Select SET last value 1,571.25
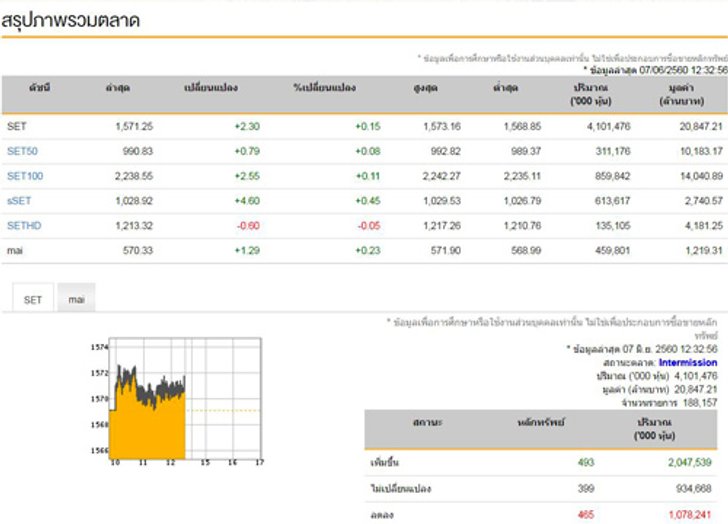728x524 pixels. click(x=134, y=126)
